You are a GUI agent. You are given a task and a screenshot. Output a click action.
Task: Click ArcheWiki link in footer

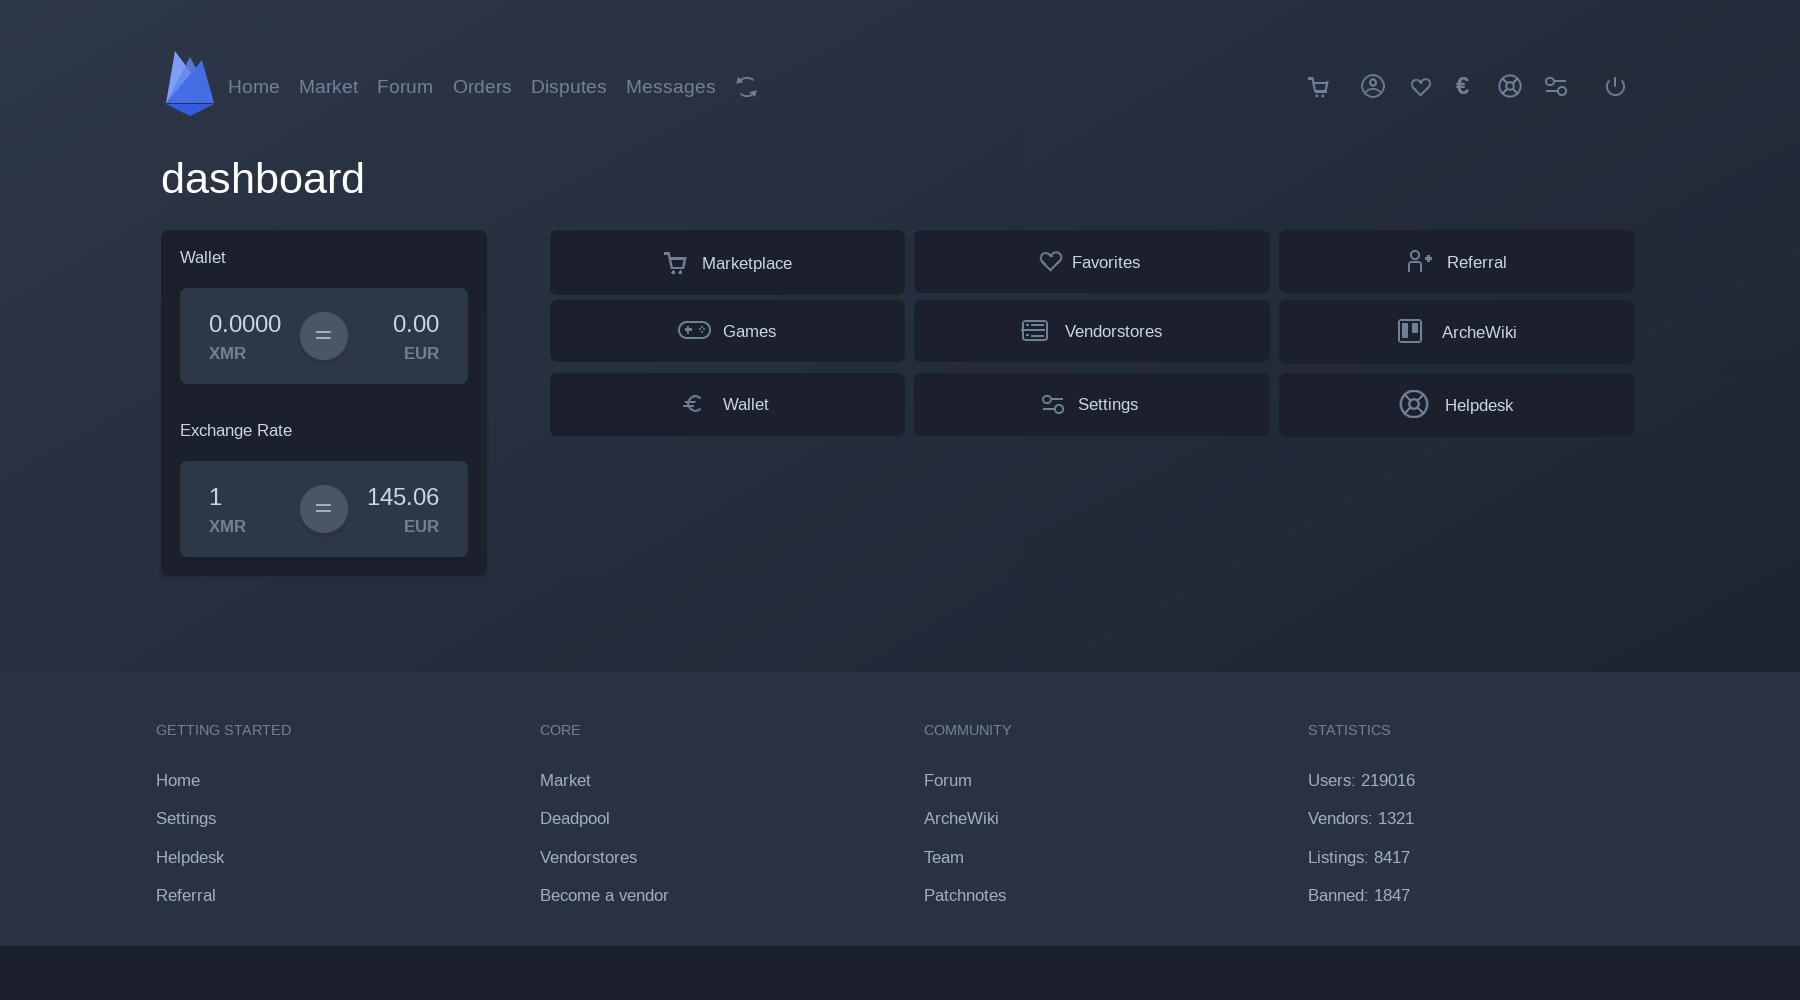[961, 818]
